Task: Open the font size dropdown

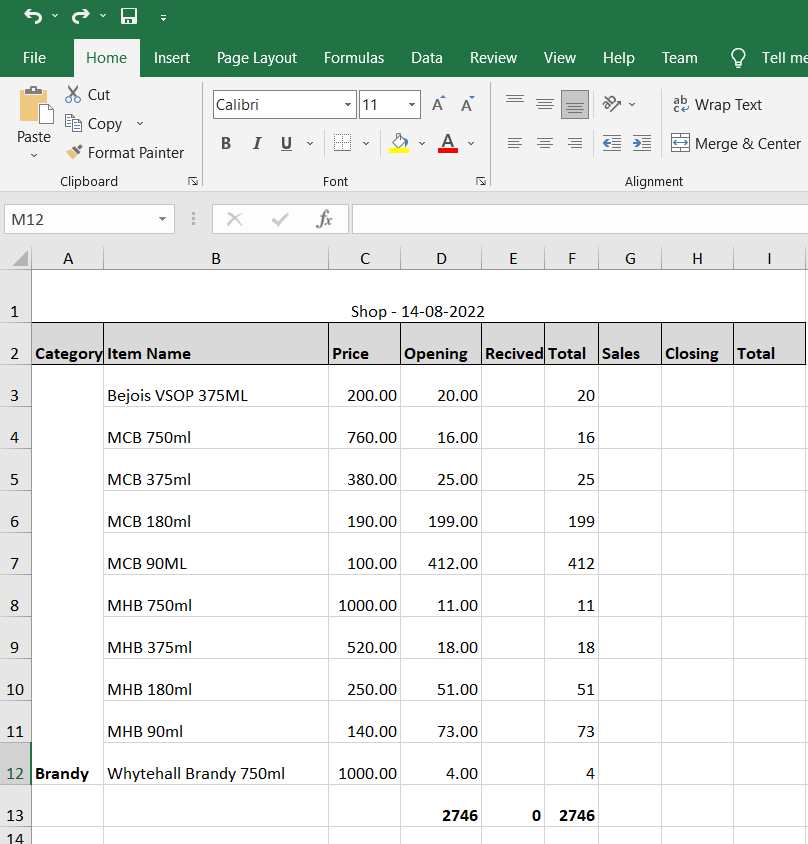Action: 412,104
